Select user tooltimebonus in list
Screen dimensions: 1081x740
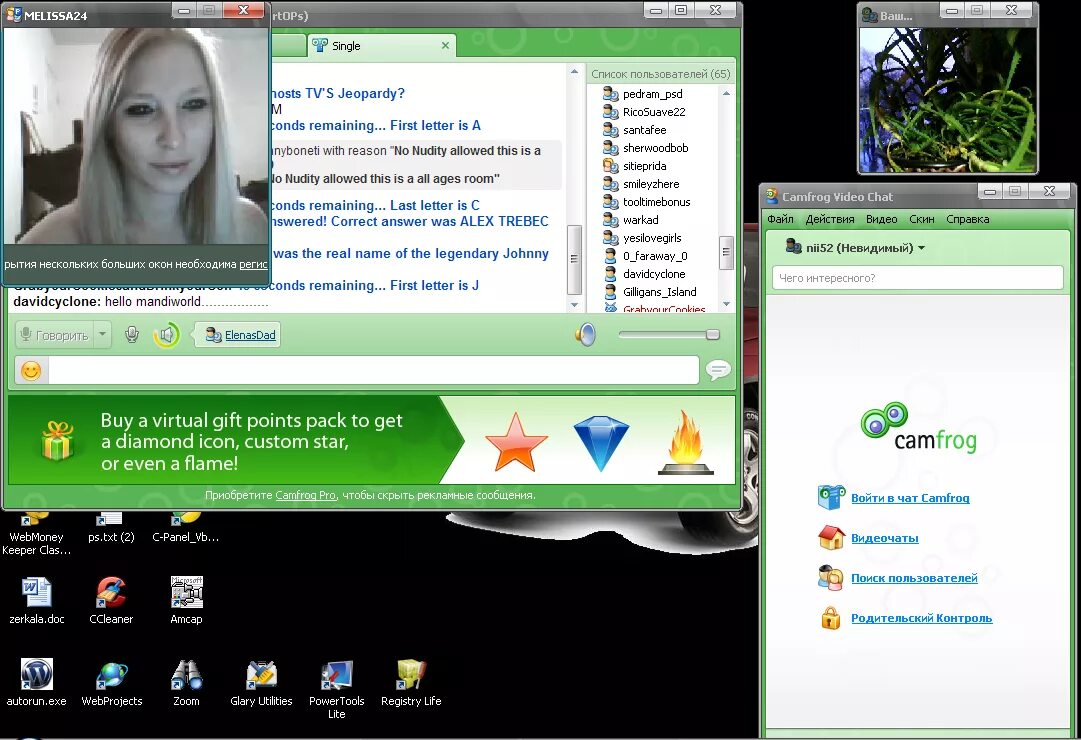coord(656,201)
